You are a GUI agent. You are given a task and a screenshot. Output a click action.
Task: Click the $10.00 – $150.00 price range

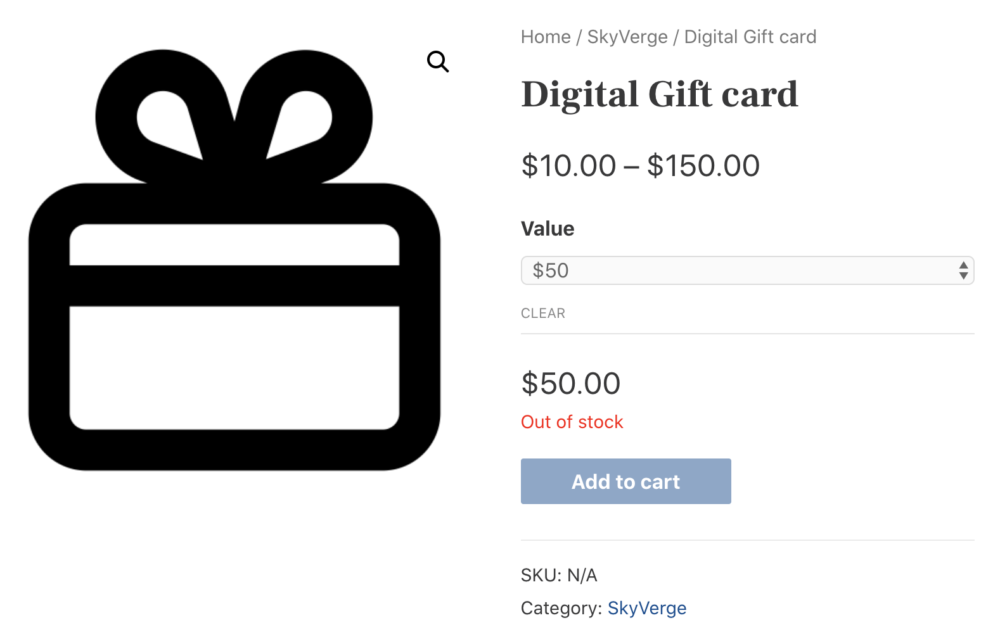click(640, 166)
